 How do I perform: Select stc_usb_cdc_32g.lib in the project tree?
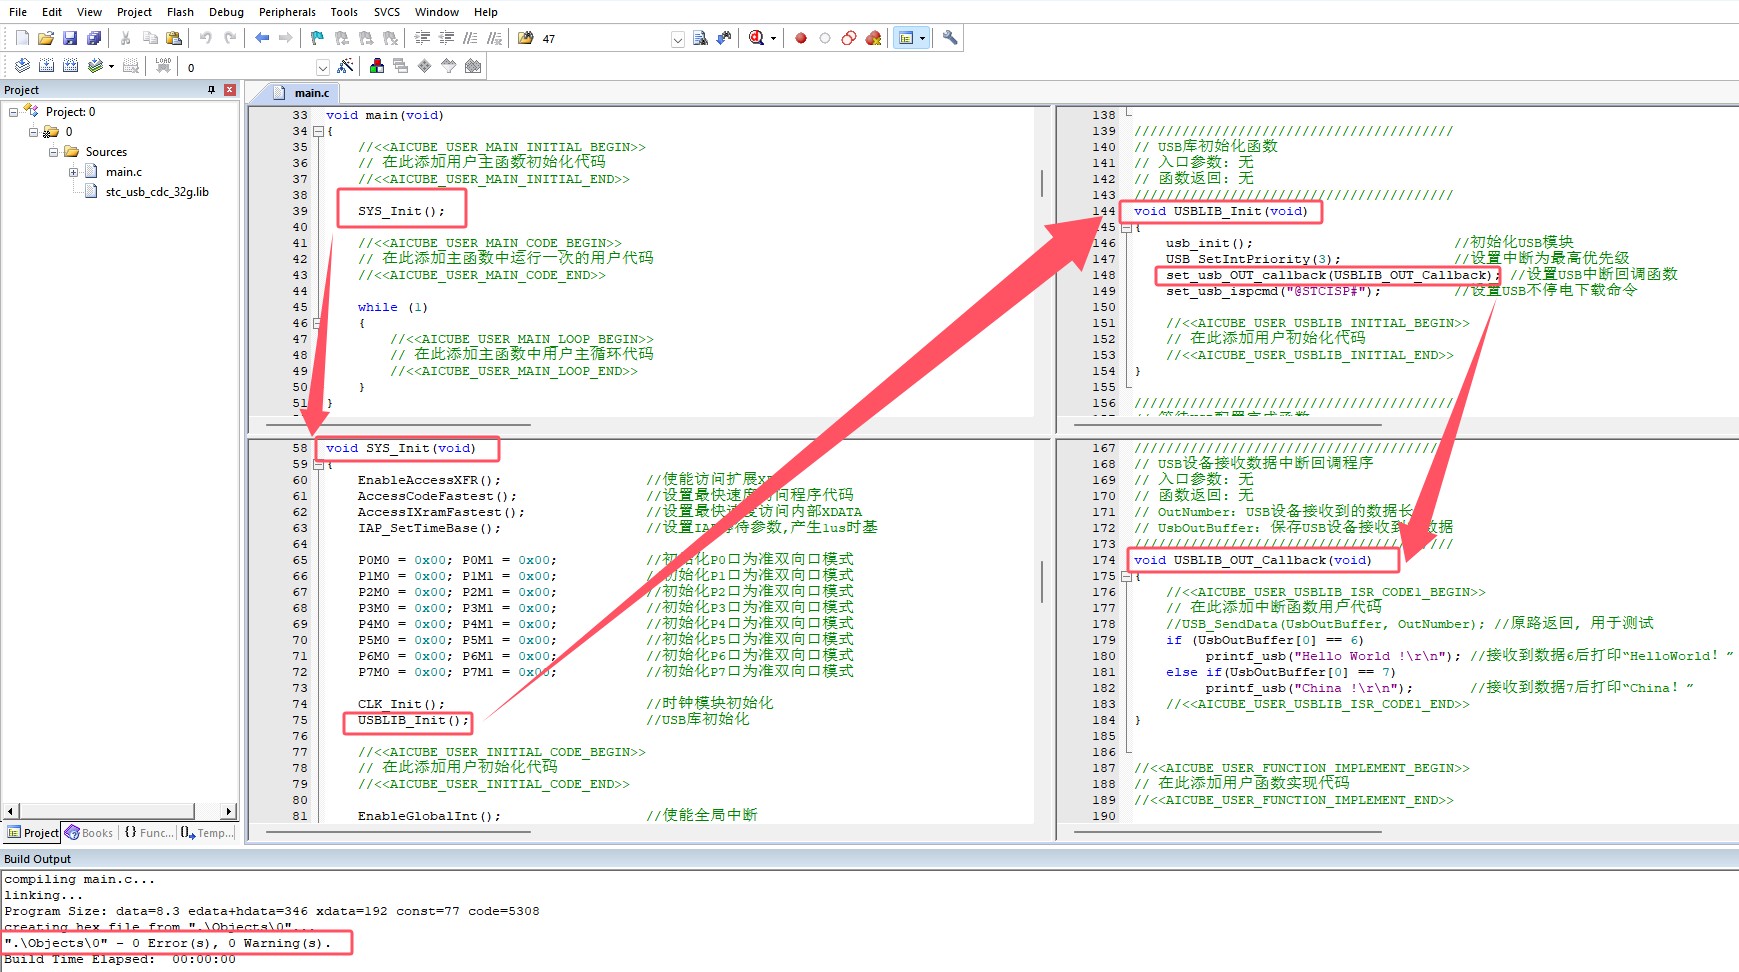click(x=157, y=192)
